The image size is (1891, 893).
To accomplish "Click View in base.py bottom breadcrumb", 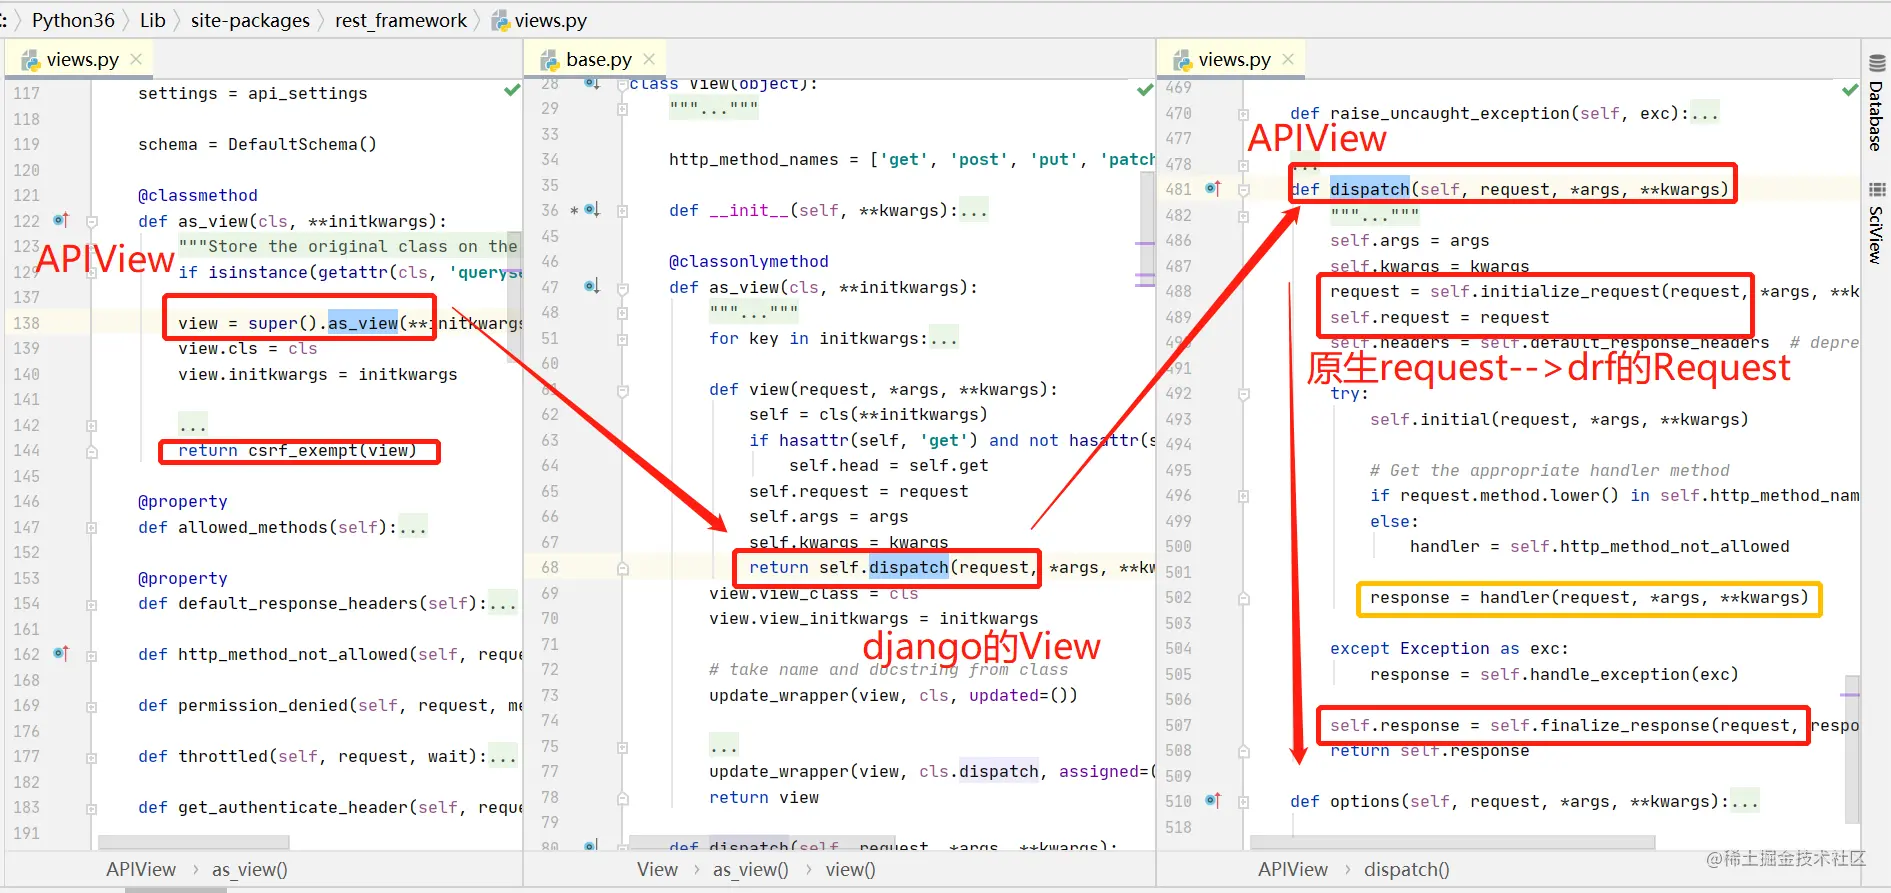I will tap(657, 870).
